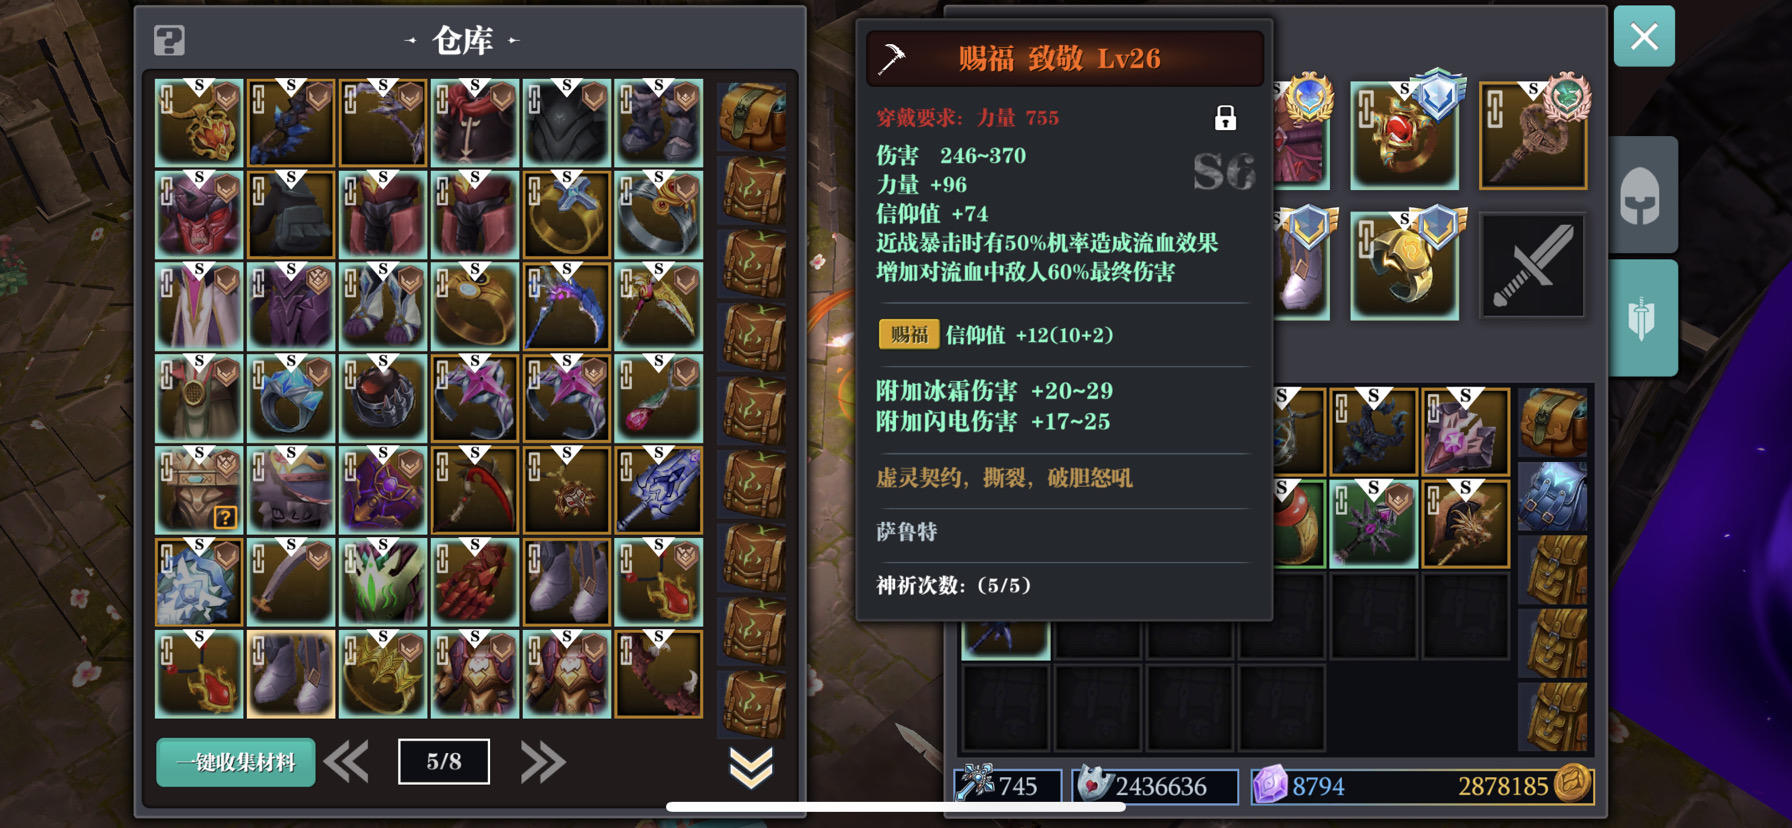Viewport: 1792px width, 828px height.
Task: Close the inventory panel with X
Action: click(1644, 37)
